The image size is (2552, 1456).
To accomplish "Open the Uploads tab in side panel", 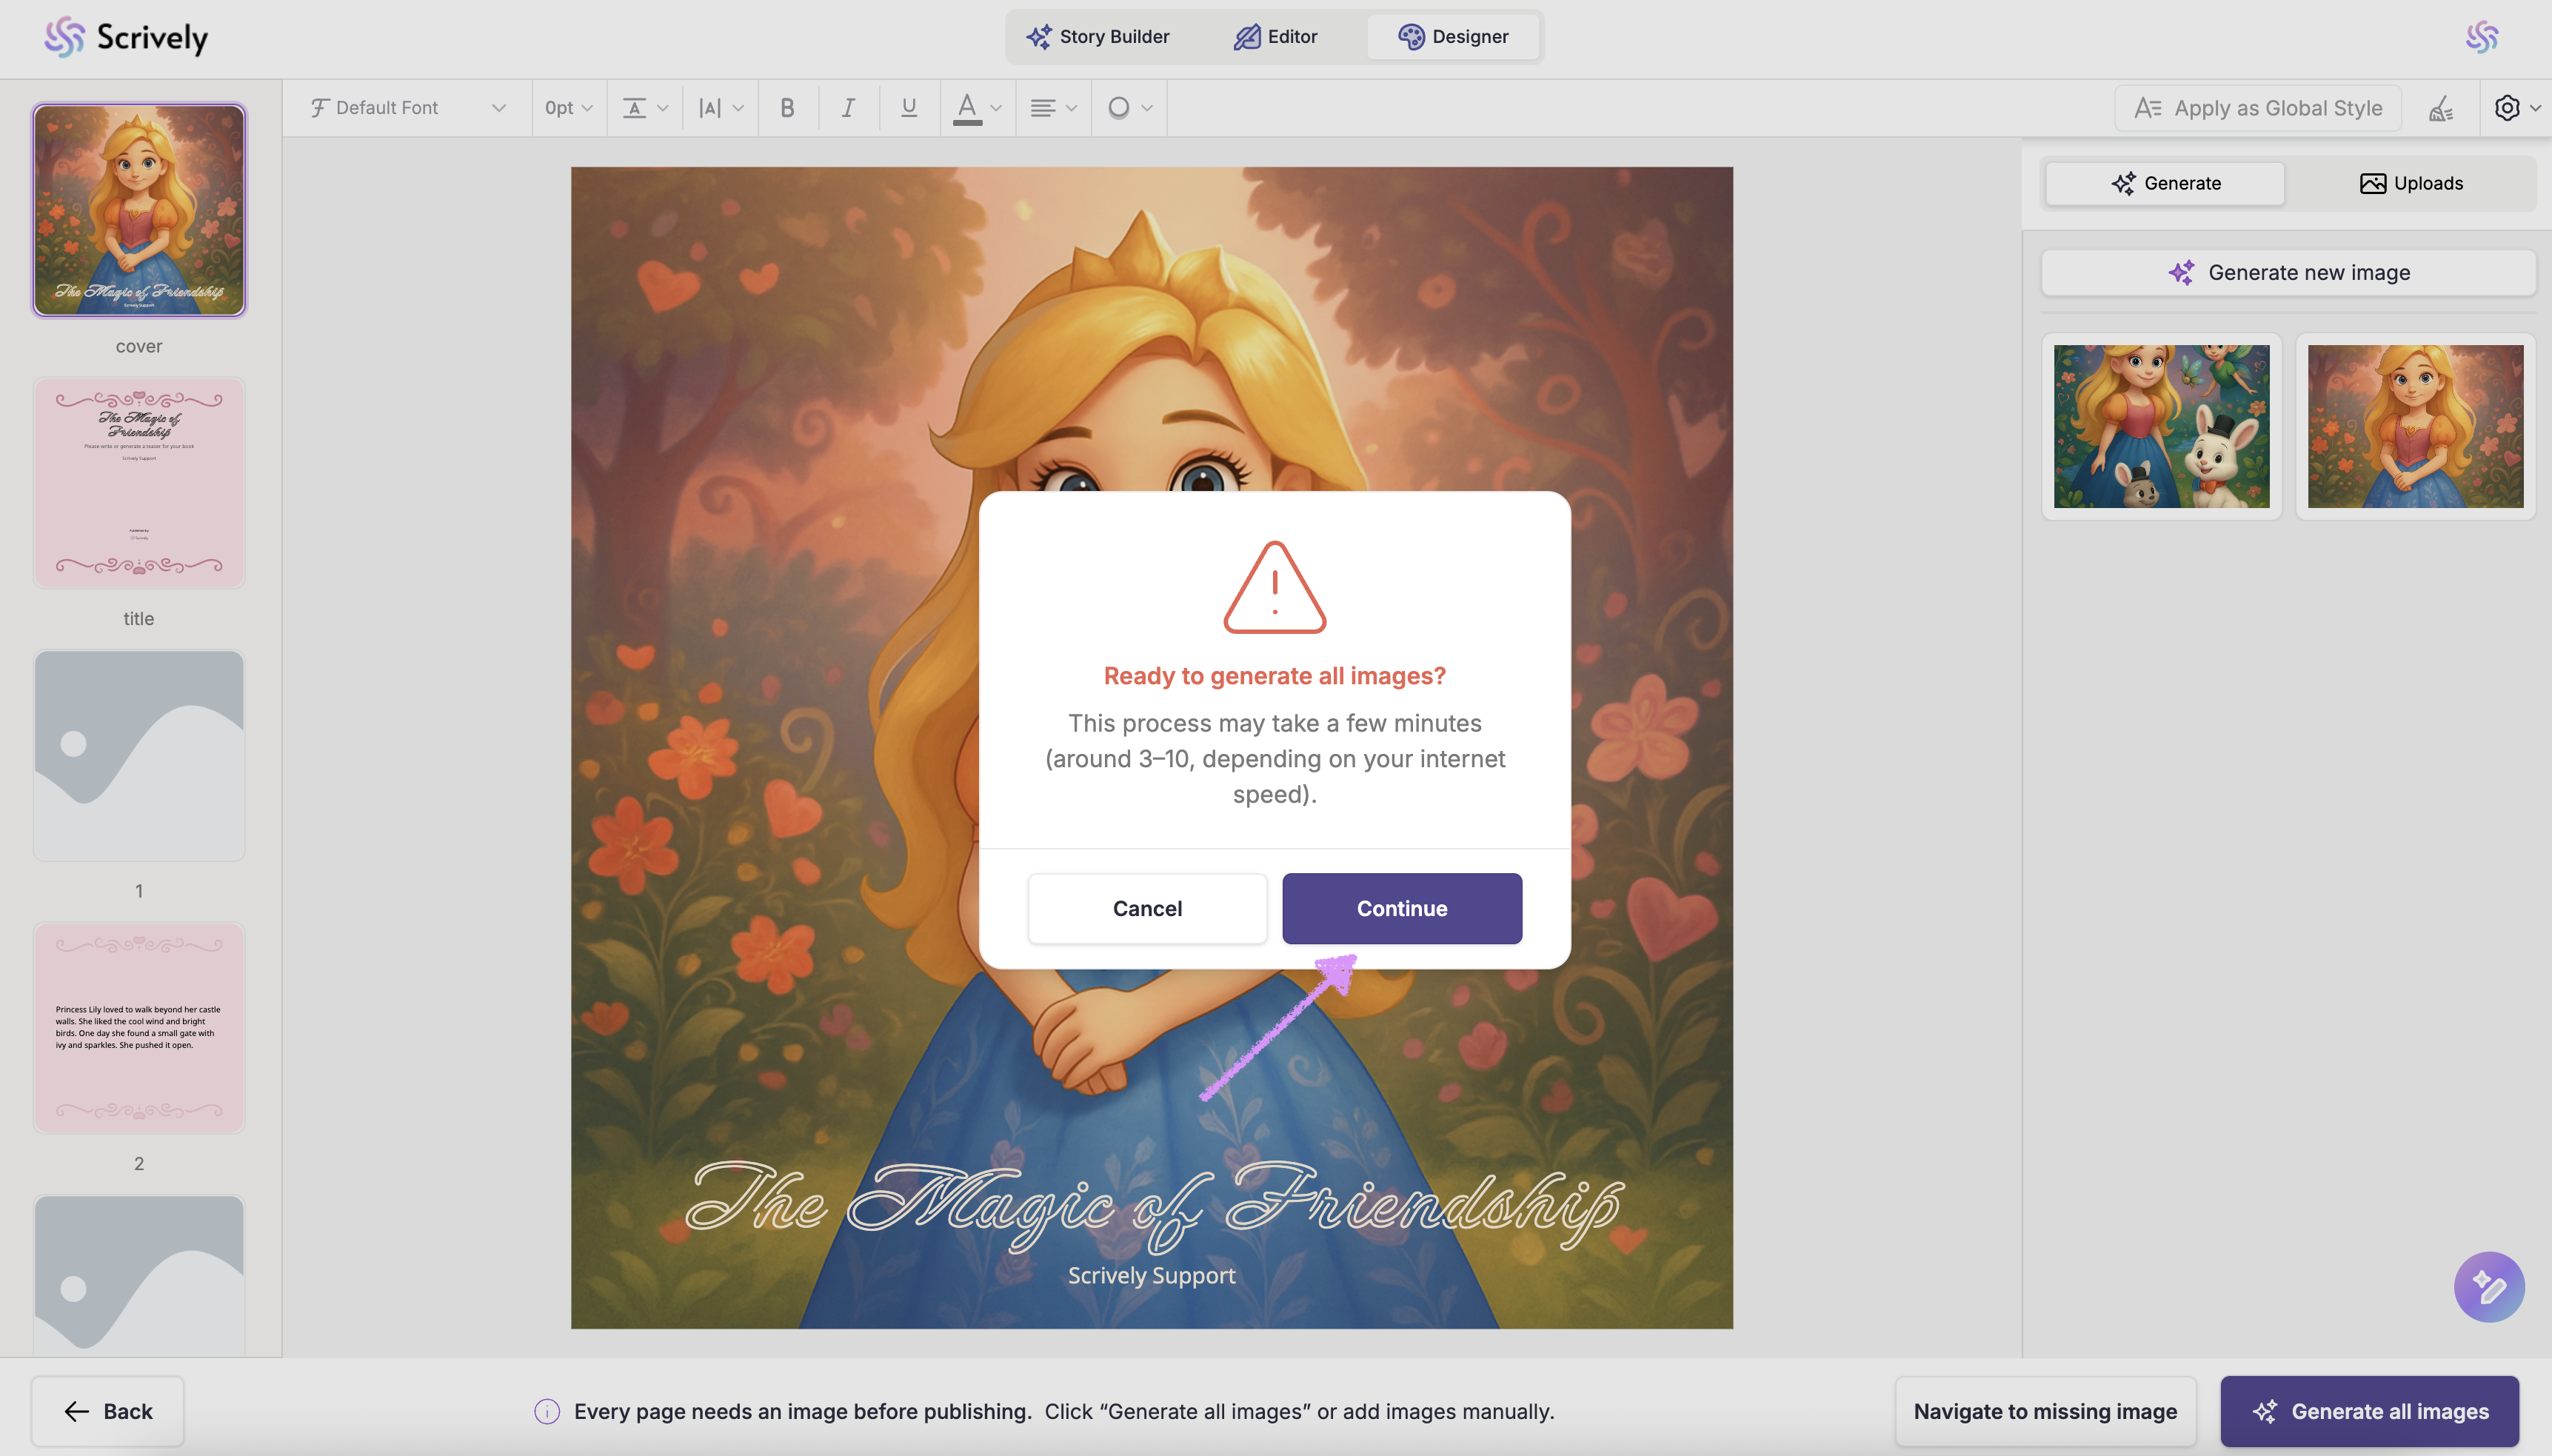I will (2410, 183).
